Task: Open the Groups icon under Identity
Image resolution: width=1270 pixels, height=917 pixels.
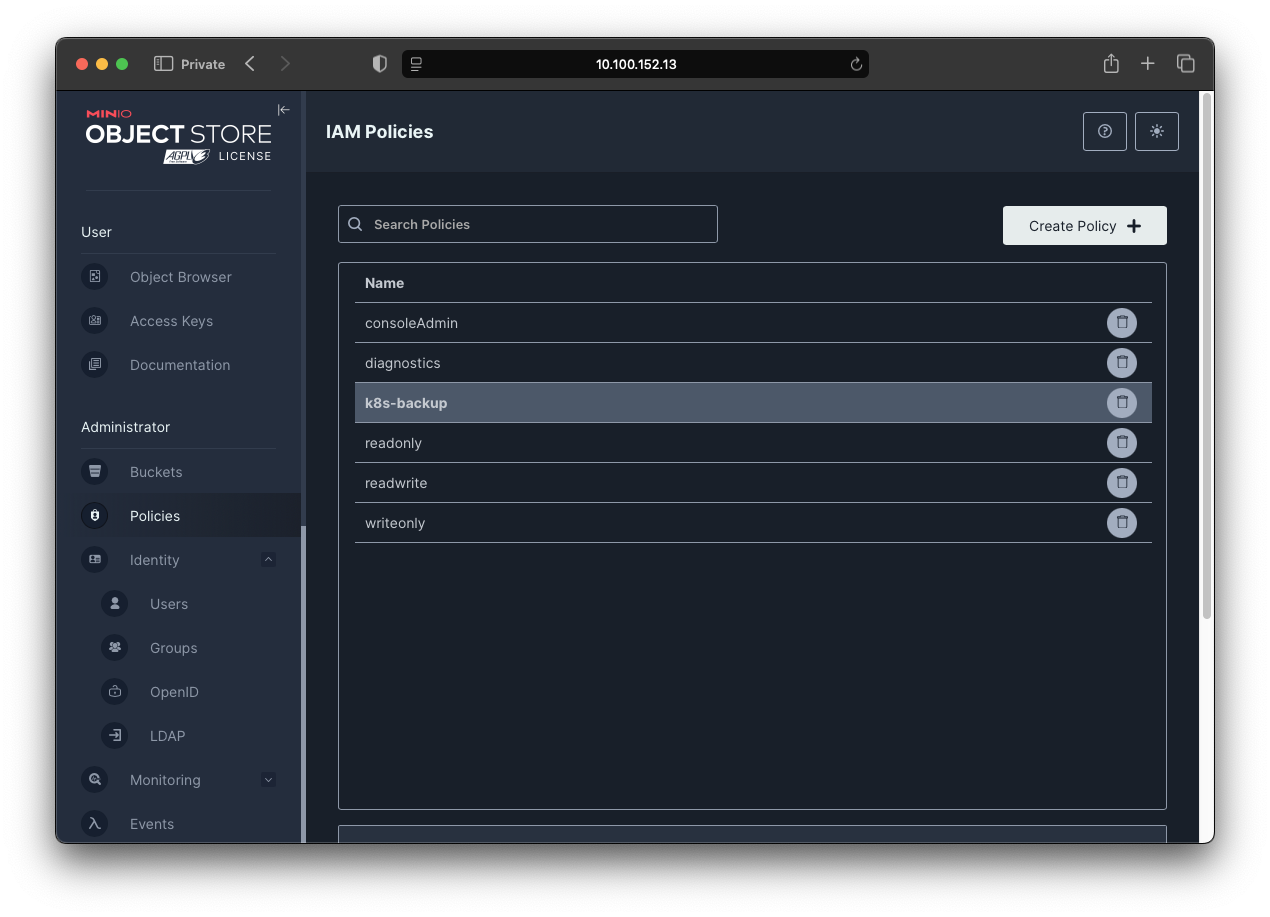Action: 114,647
